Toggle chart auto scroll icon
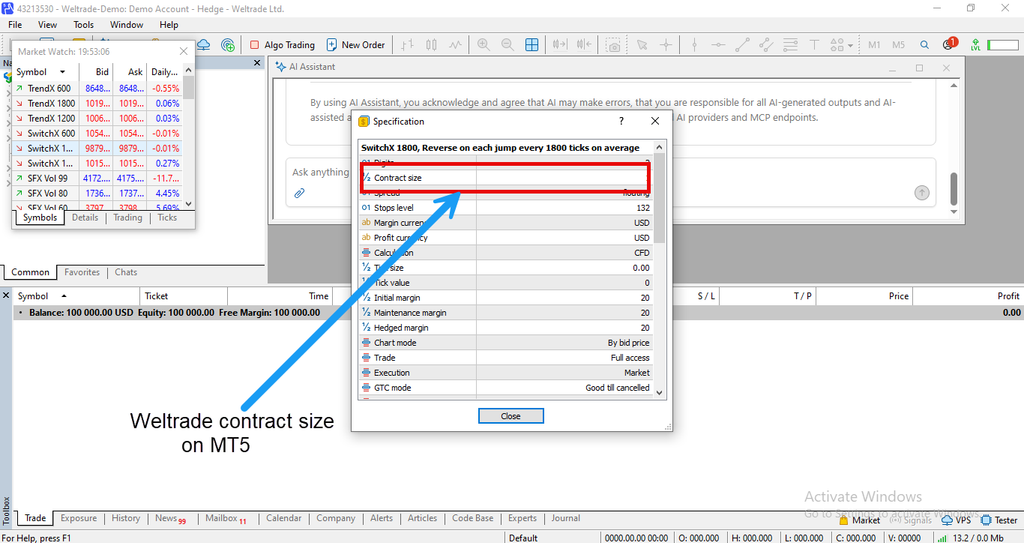The image size is (1024, 543). [560, 45]
